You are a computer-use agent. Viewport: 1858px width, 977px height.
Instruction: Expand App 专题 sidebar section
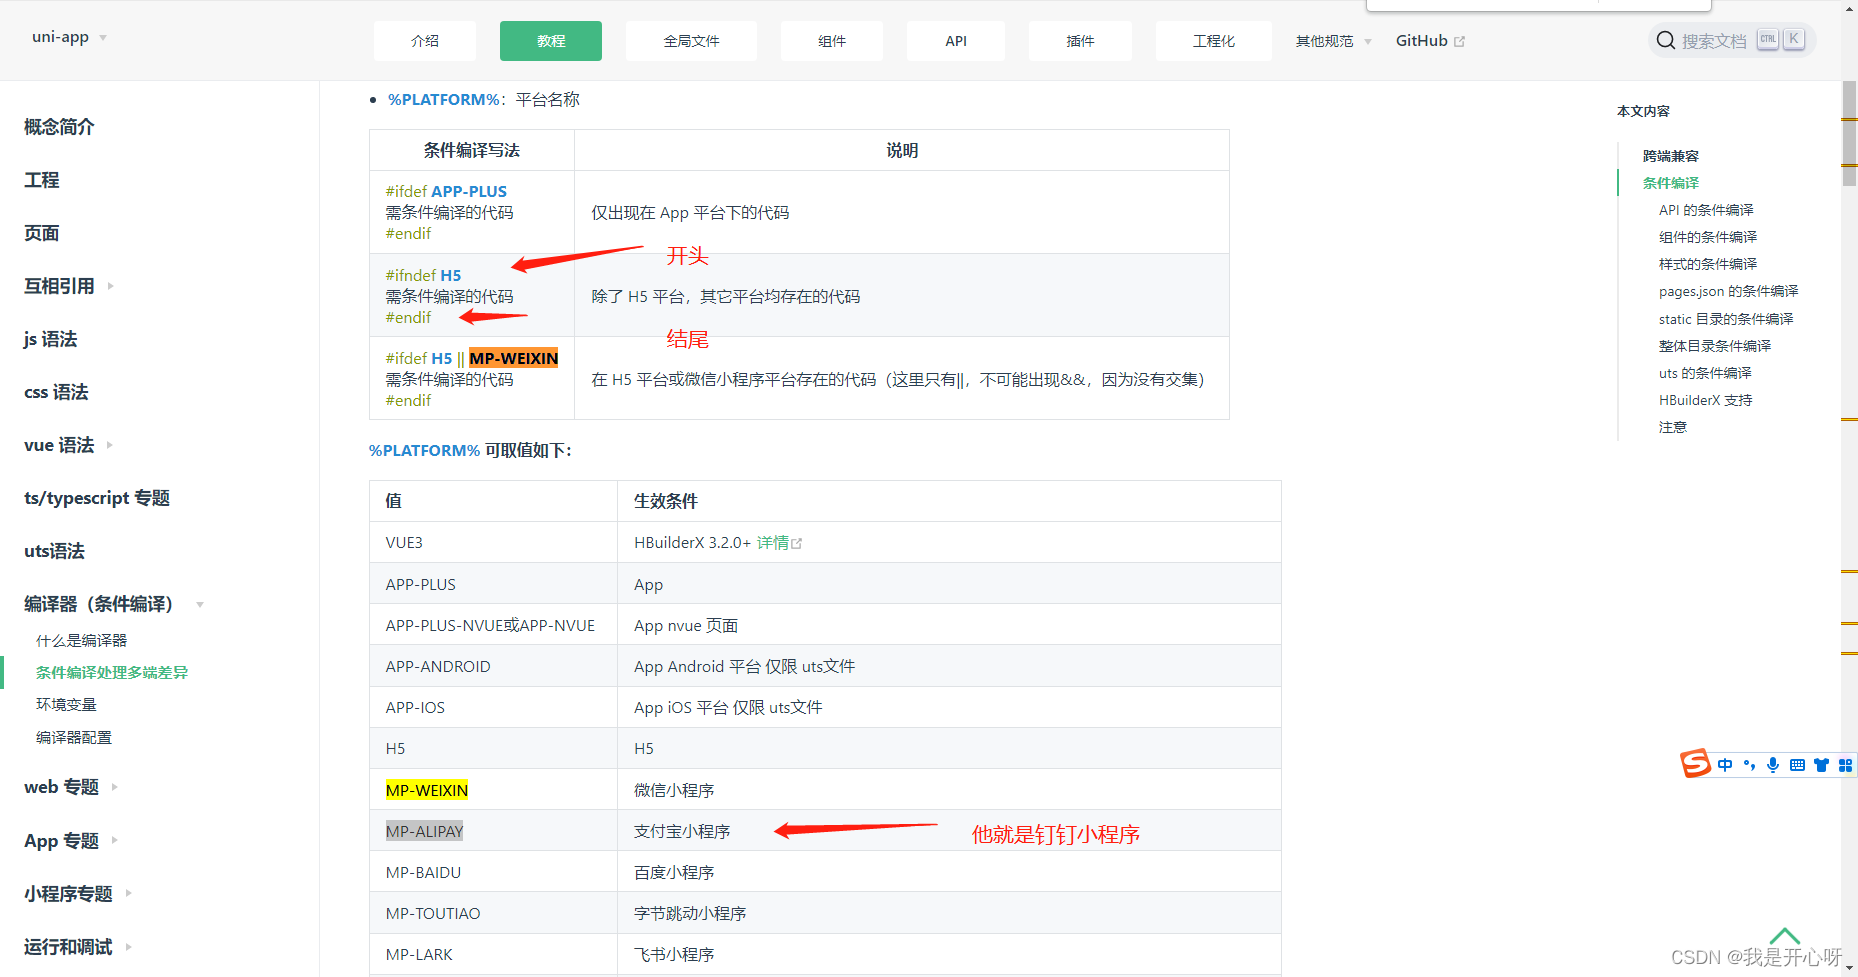click(x=114, y=840)
